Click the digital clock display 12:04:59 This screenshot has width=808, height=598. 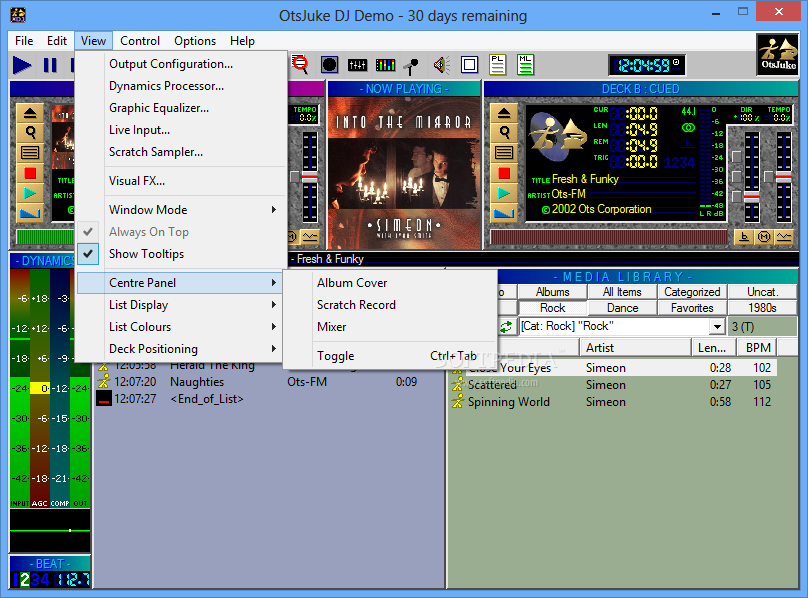(647, 65)
